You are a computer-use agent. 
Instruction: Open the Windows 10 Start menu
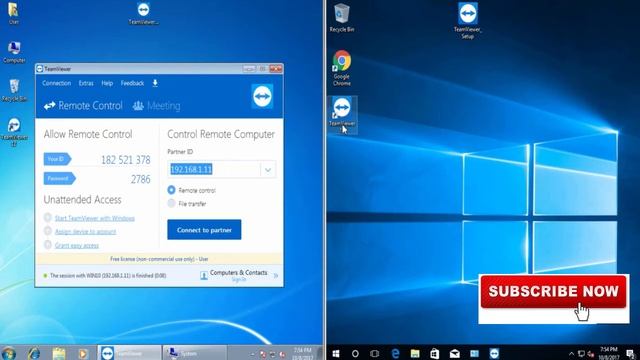[x=336, y=353]
